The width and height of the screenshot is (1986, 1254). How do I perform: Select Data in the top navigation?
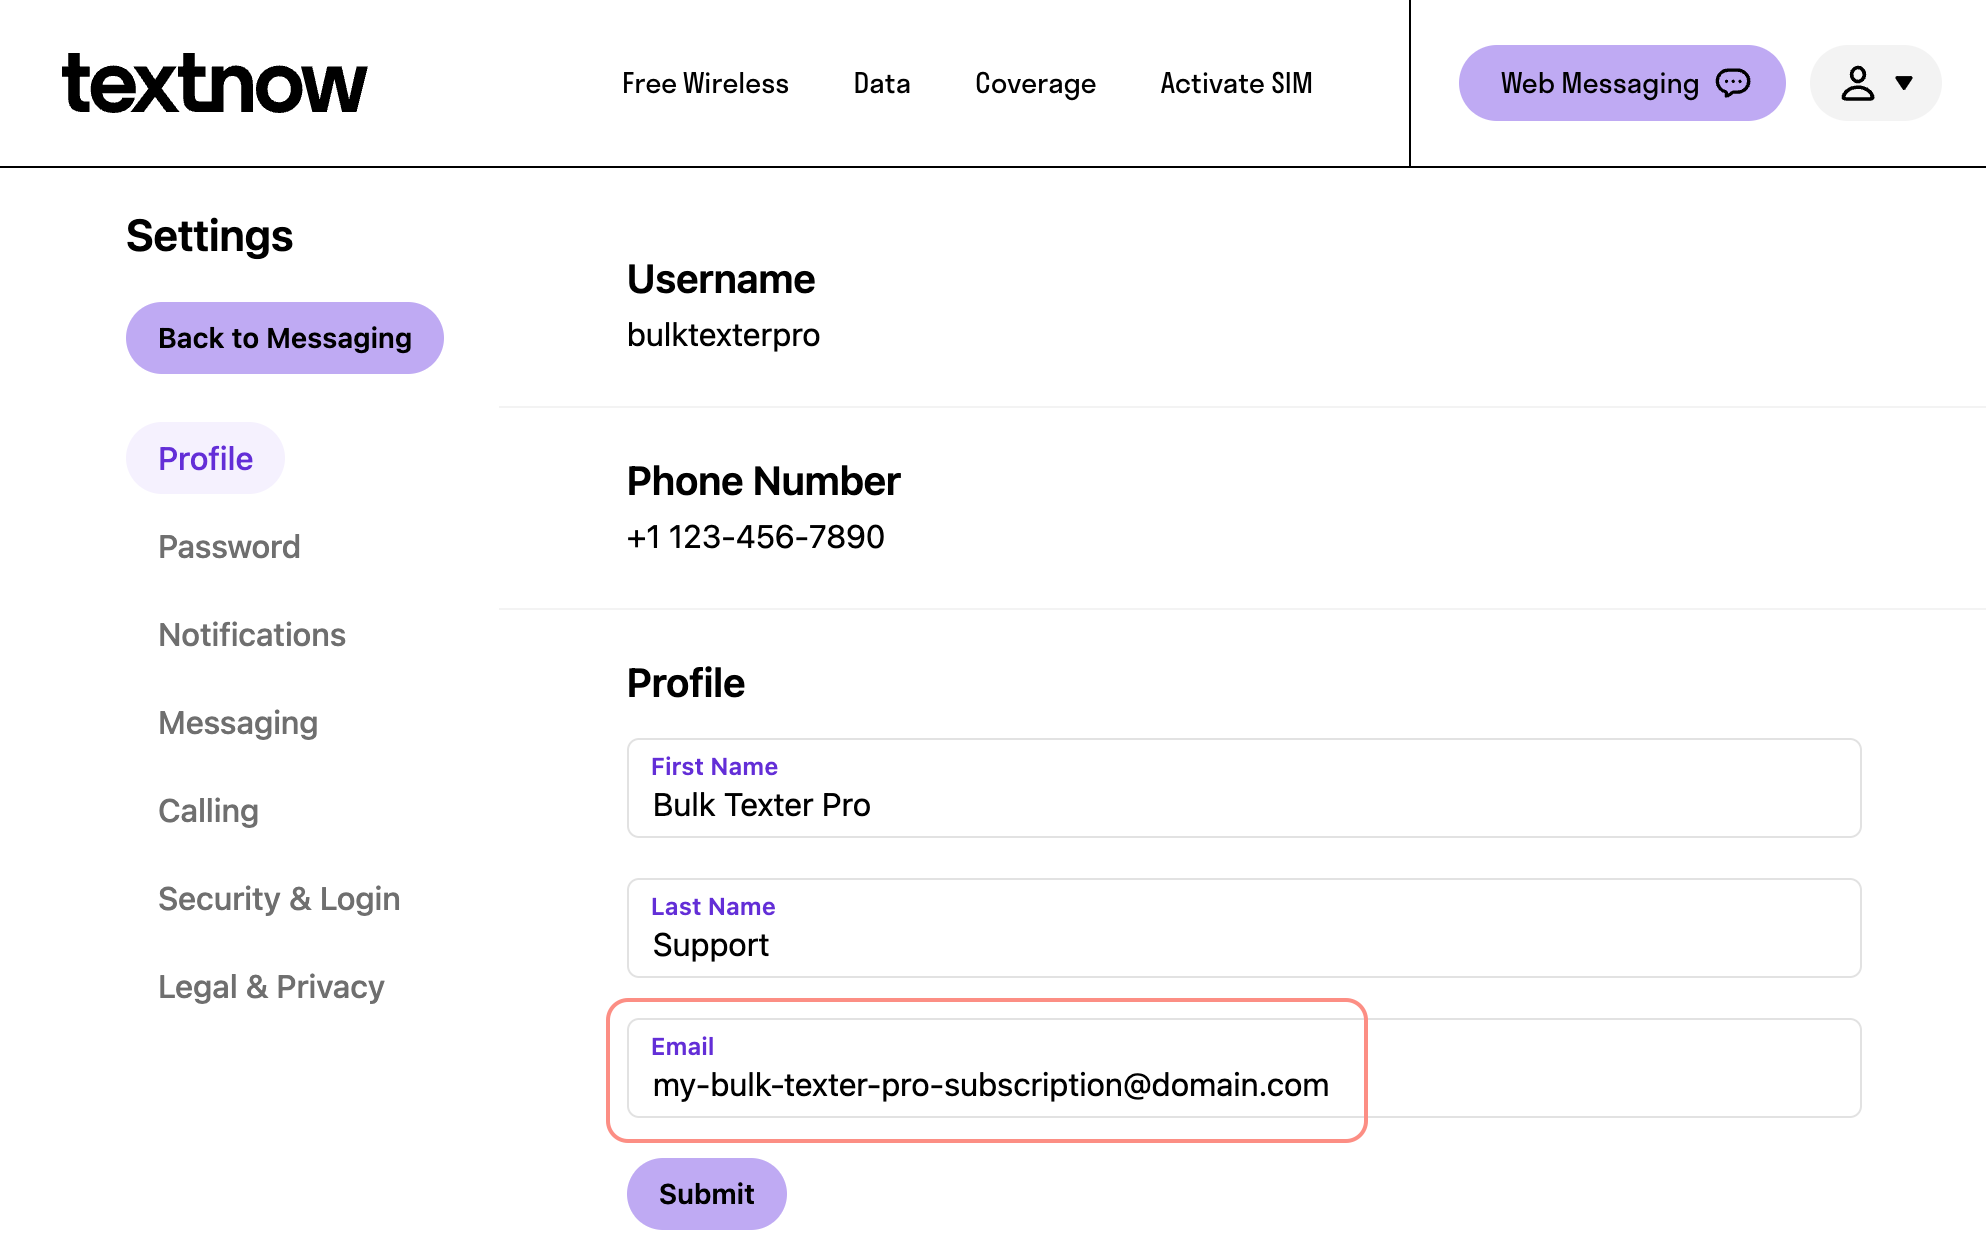point(881,83)
